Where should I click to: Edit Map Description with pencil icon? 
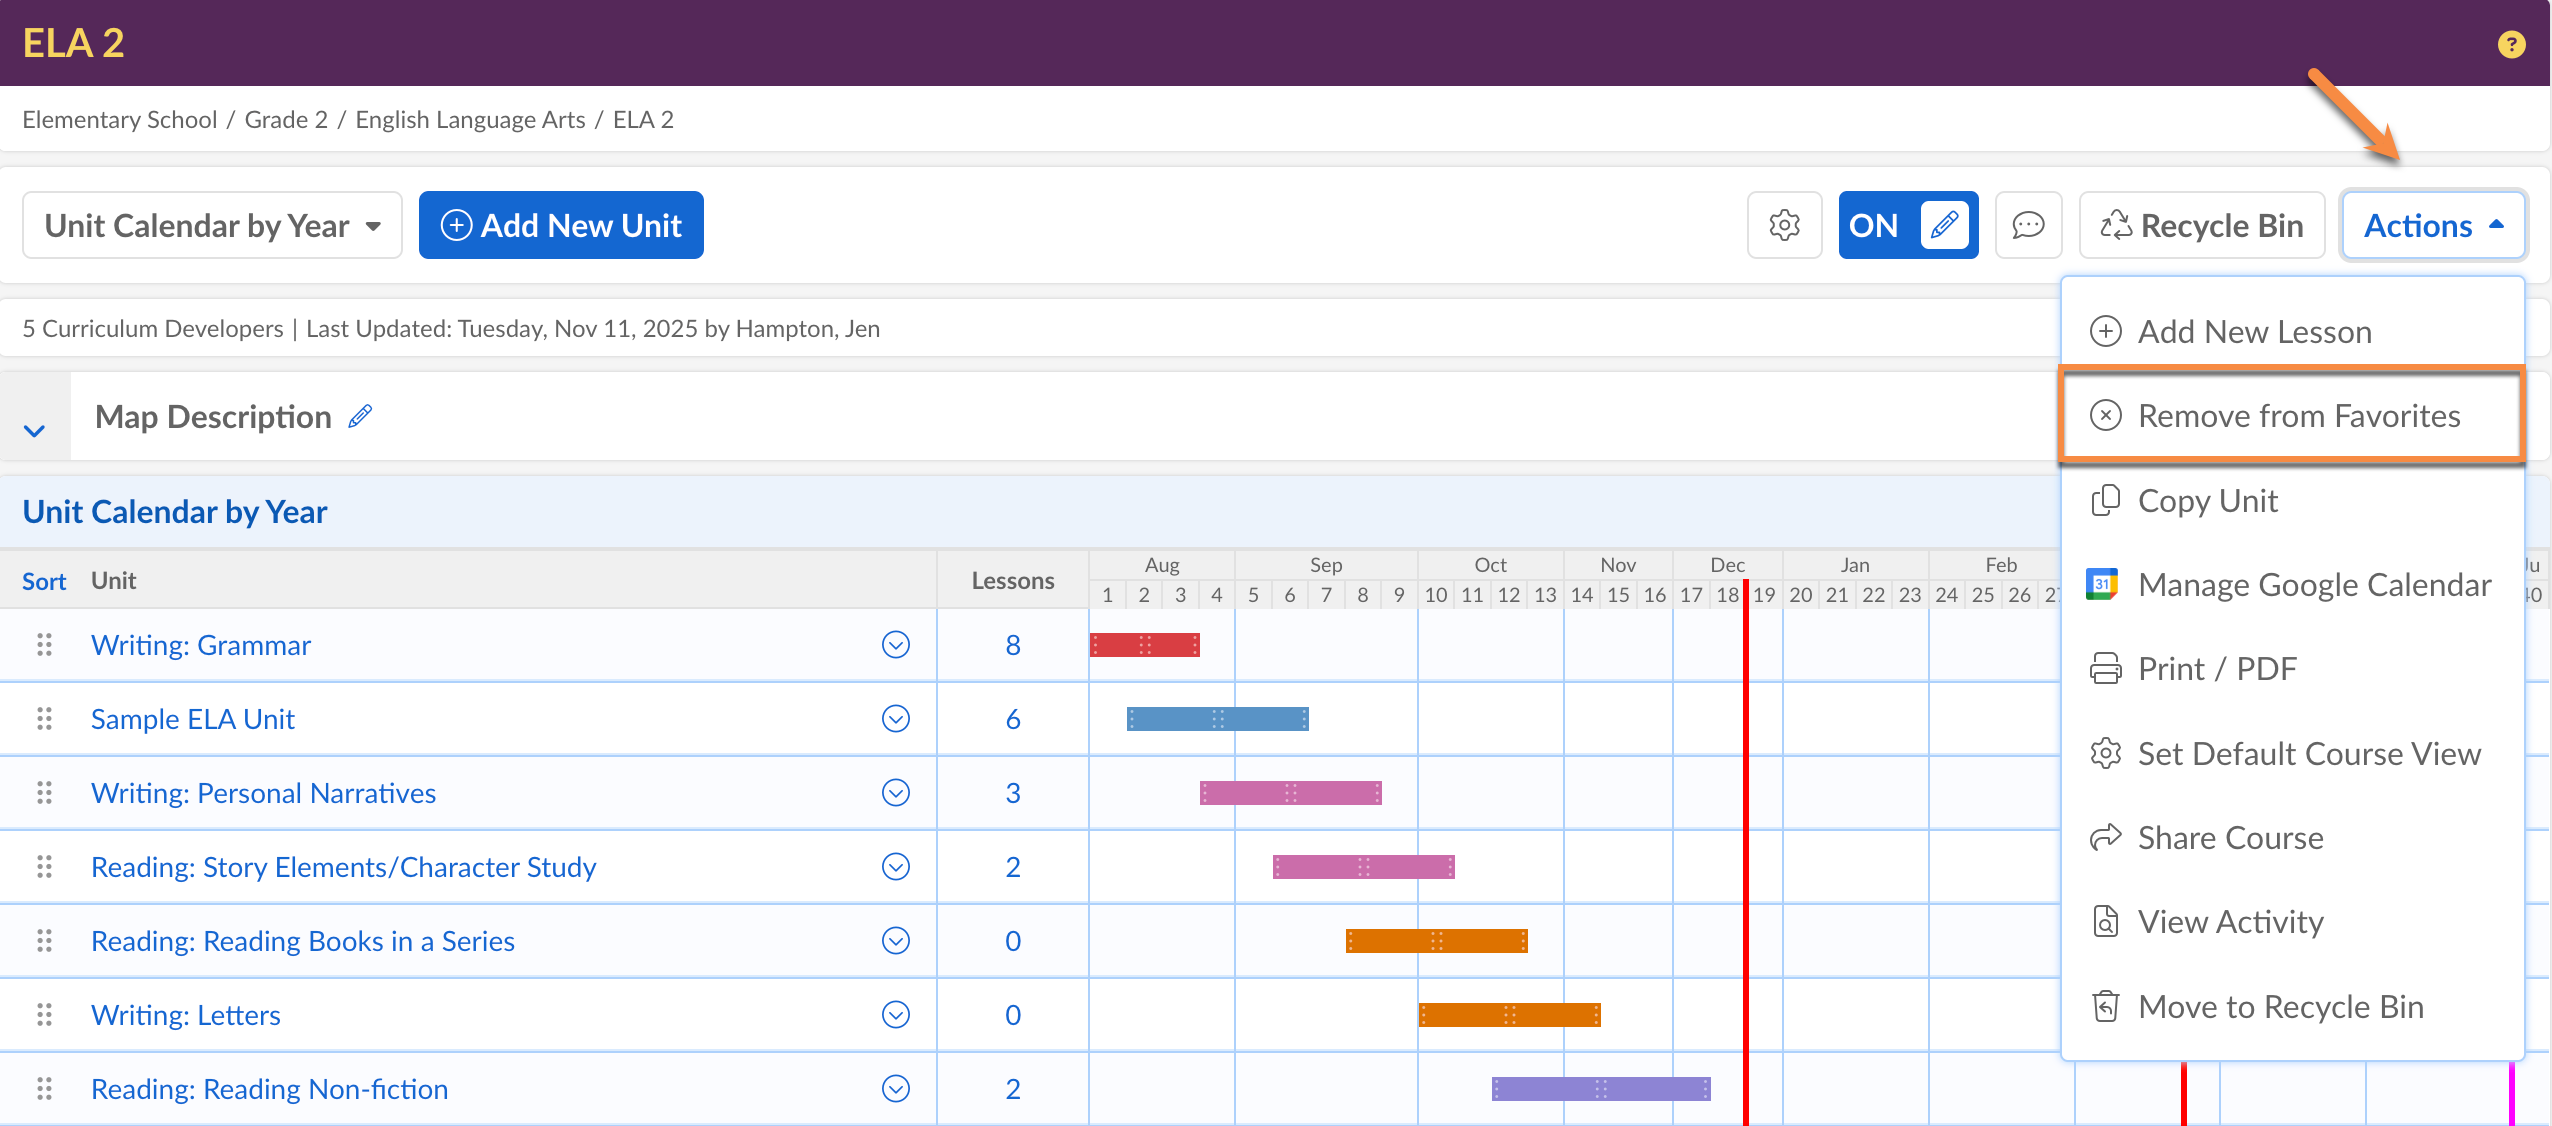coord(360,416)
